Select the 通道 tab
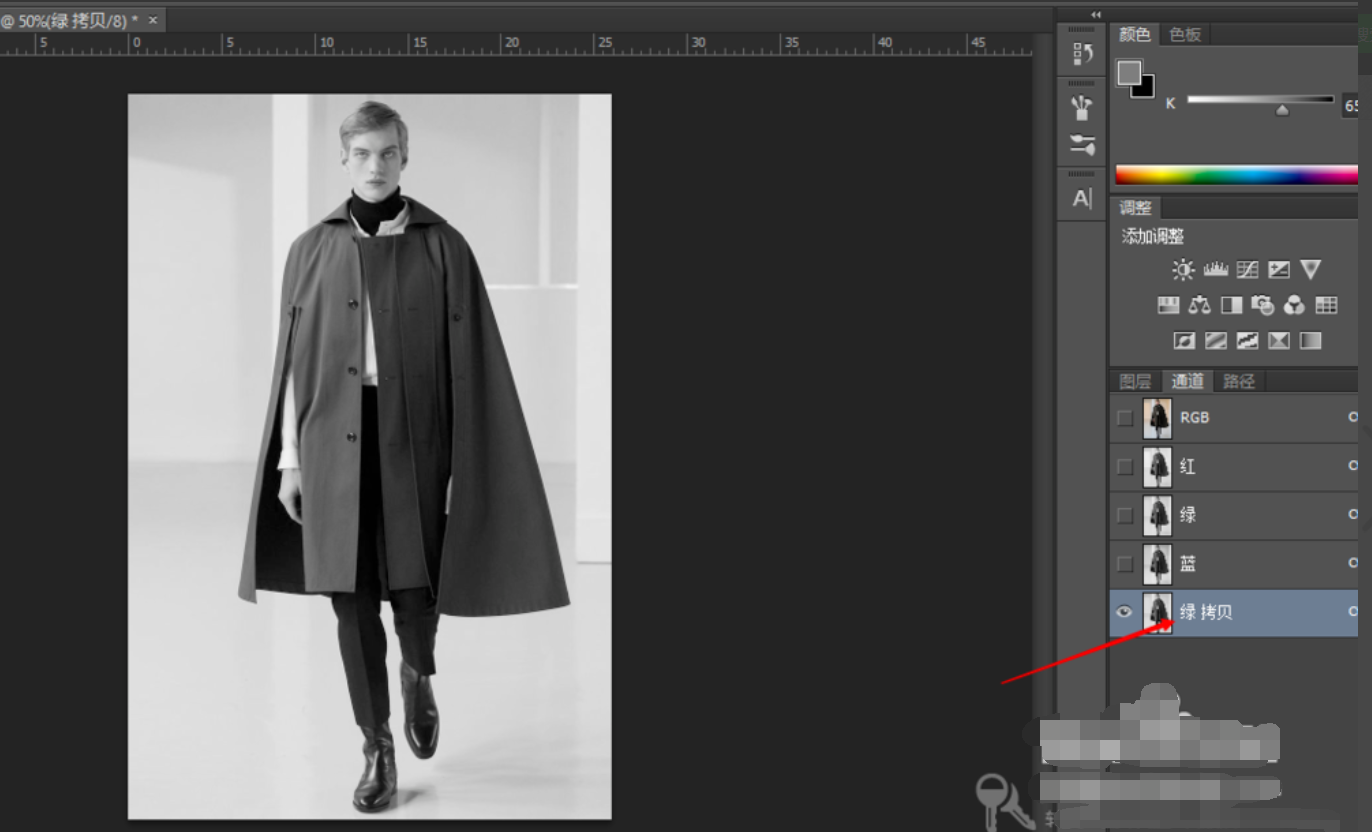 tap(1187, 381)
